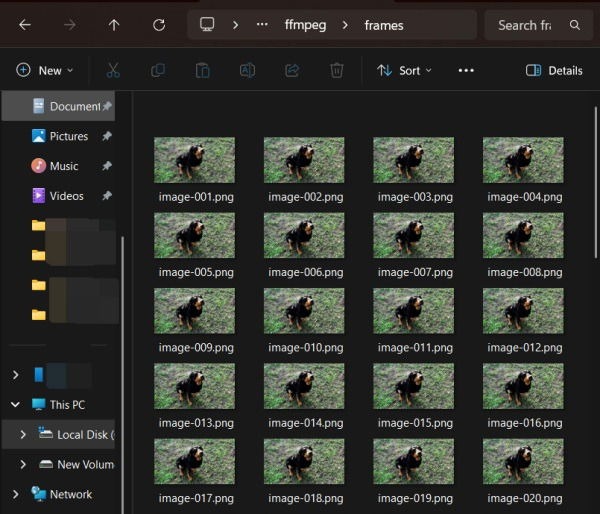
Task: Click the Share icon in toolbar
Action: [x=292, y=70]
